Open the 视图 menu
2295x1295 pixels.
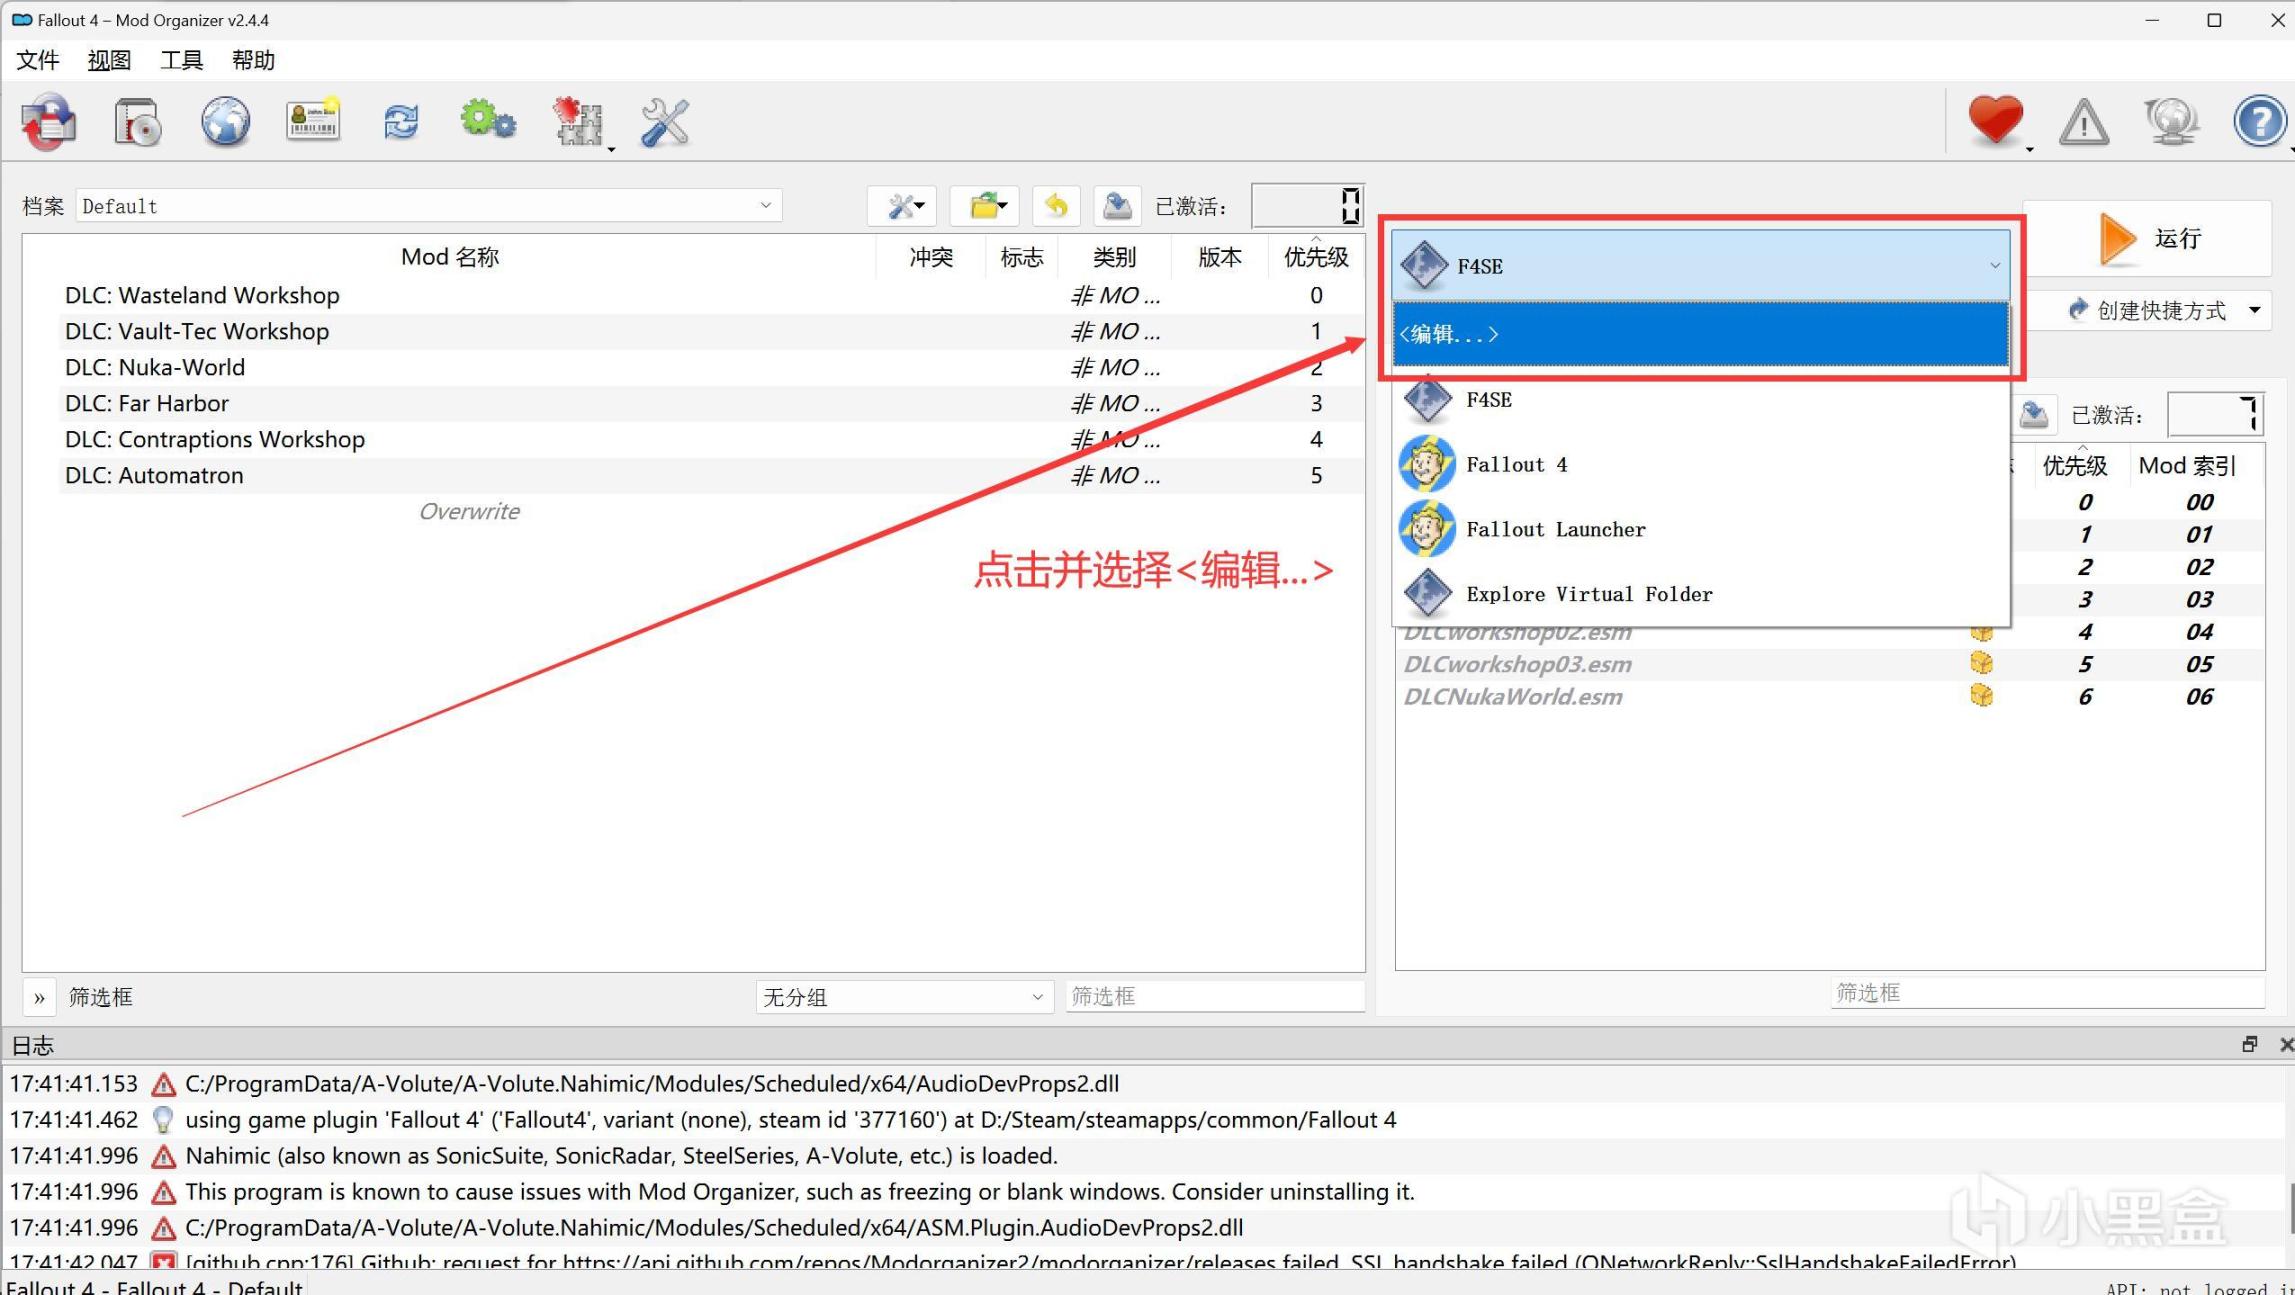click(x=109, y=60)
